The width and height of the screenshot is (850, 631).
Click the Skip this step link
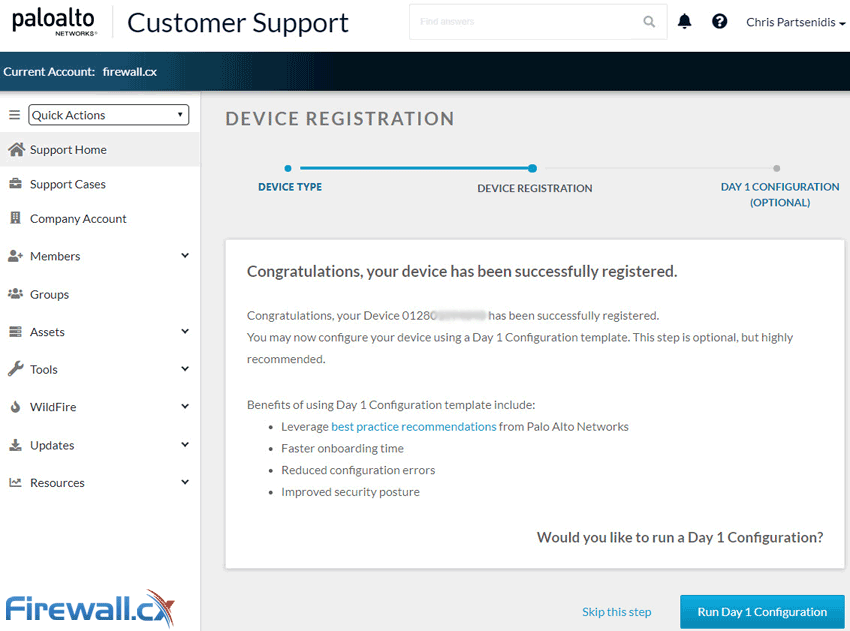click(x=616, y=612)
